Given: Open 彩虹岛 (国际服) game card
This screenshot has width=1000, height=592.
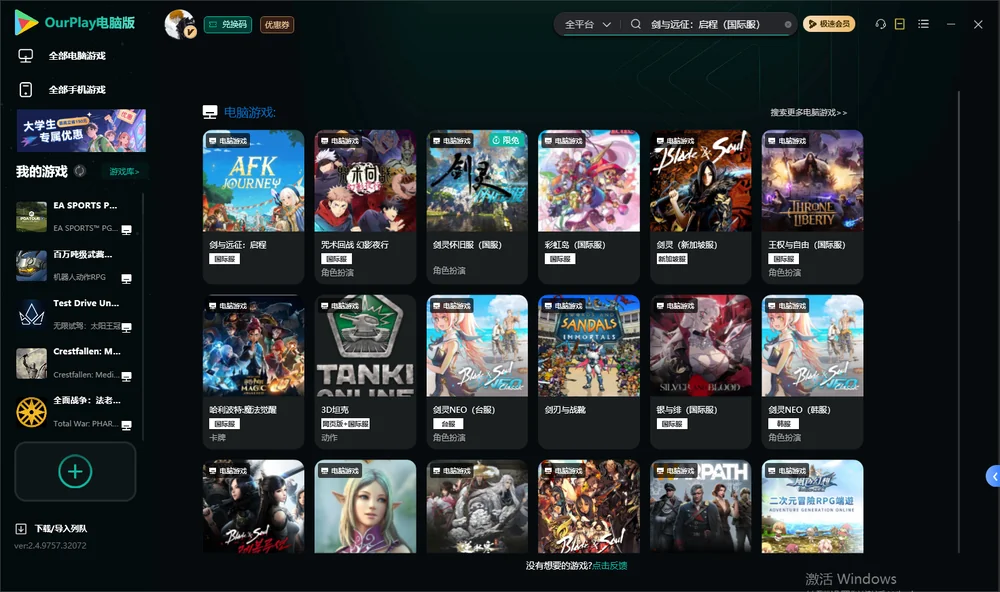Looking at the screenshot, I should (589, 207).
